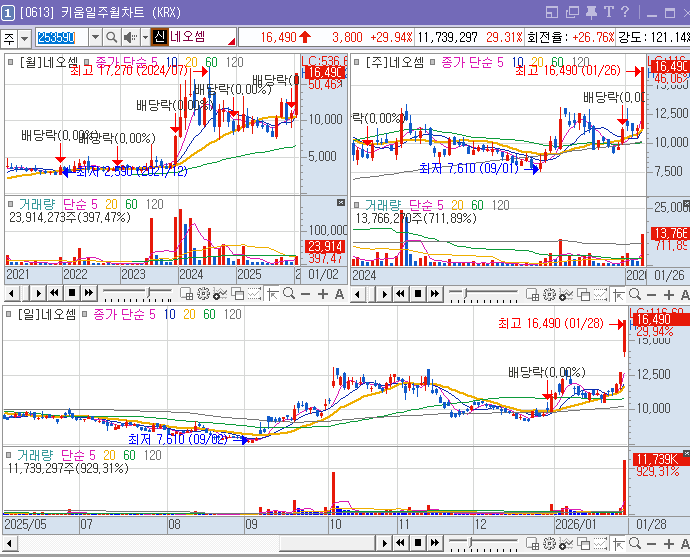This screenshot has width=690, height=557.
Task: Zoom in daily chart with plus button
Action: (668, 544)
